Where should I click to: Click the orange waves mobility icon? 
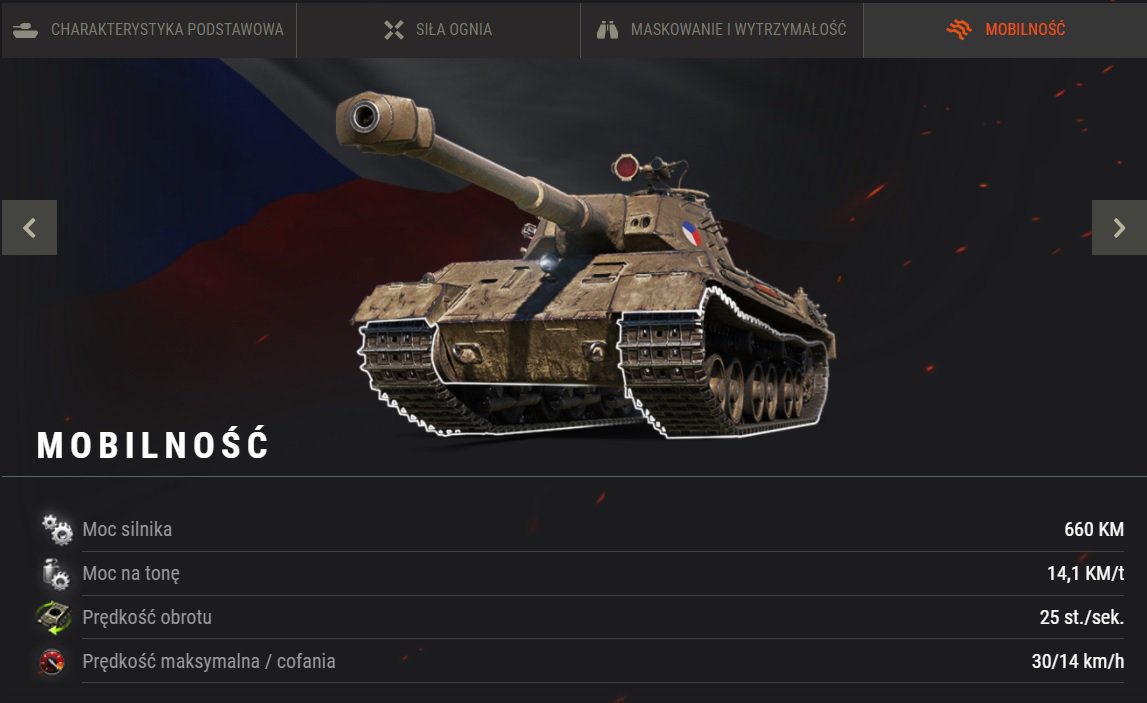[959, 29]
